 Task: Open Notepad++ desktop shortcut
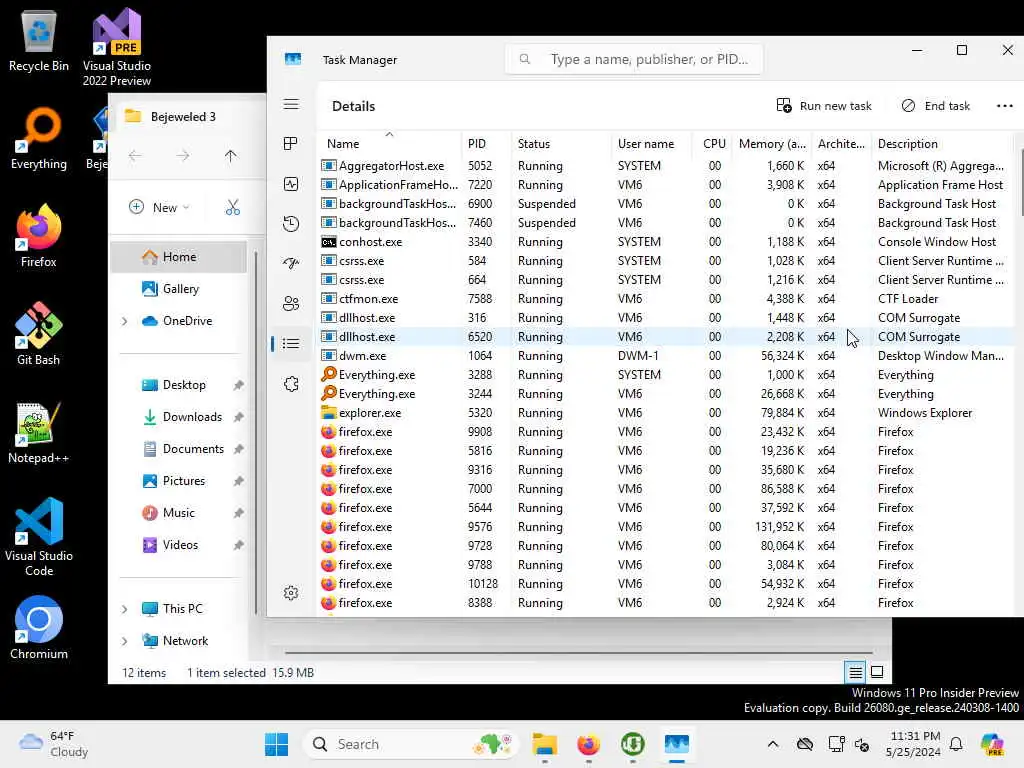tap(39, 432)
